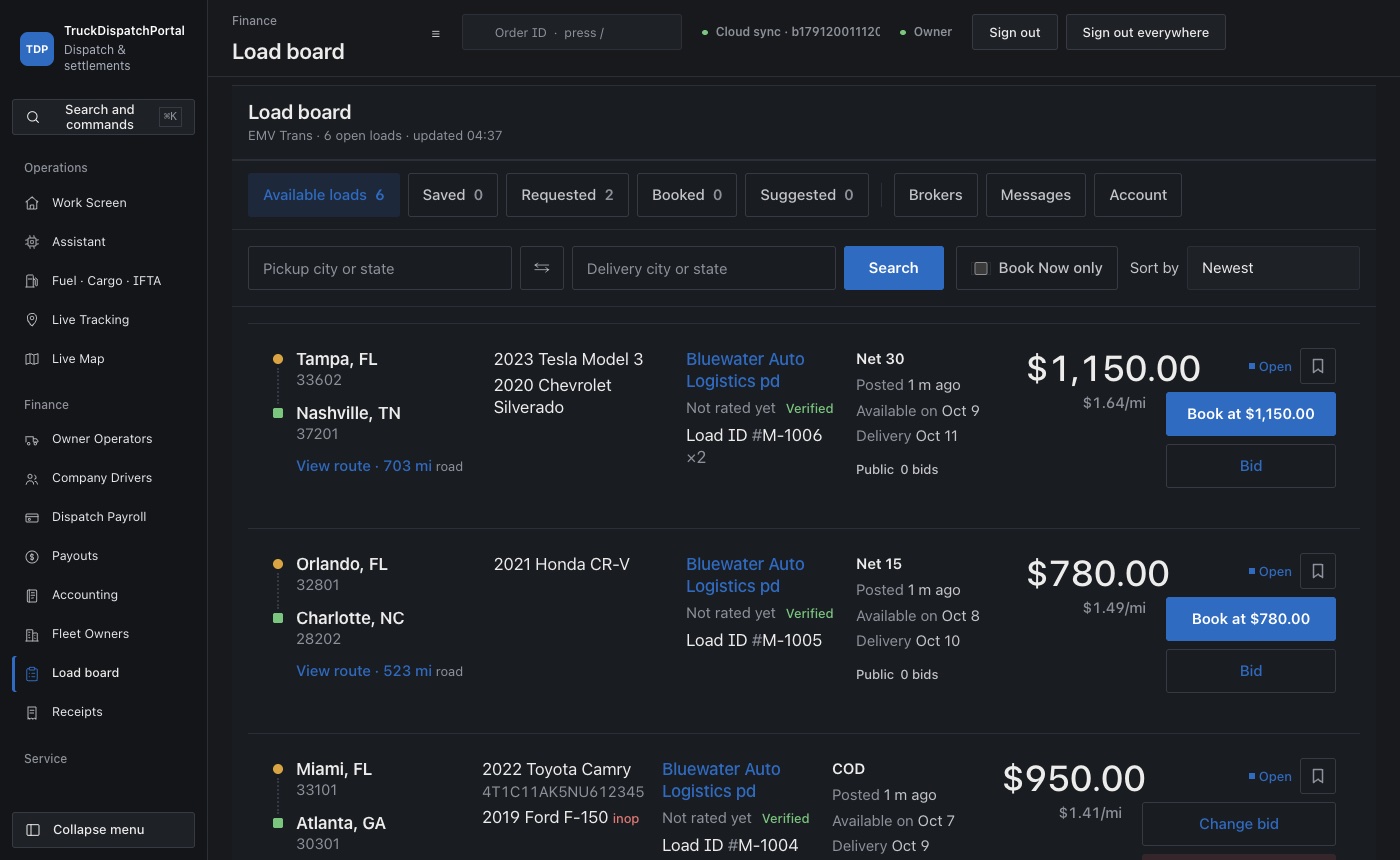Bookmark the Tampa to Nashville load
The width and height of the screenshot is (1400, 860).
tap(1318, 366)
